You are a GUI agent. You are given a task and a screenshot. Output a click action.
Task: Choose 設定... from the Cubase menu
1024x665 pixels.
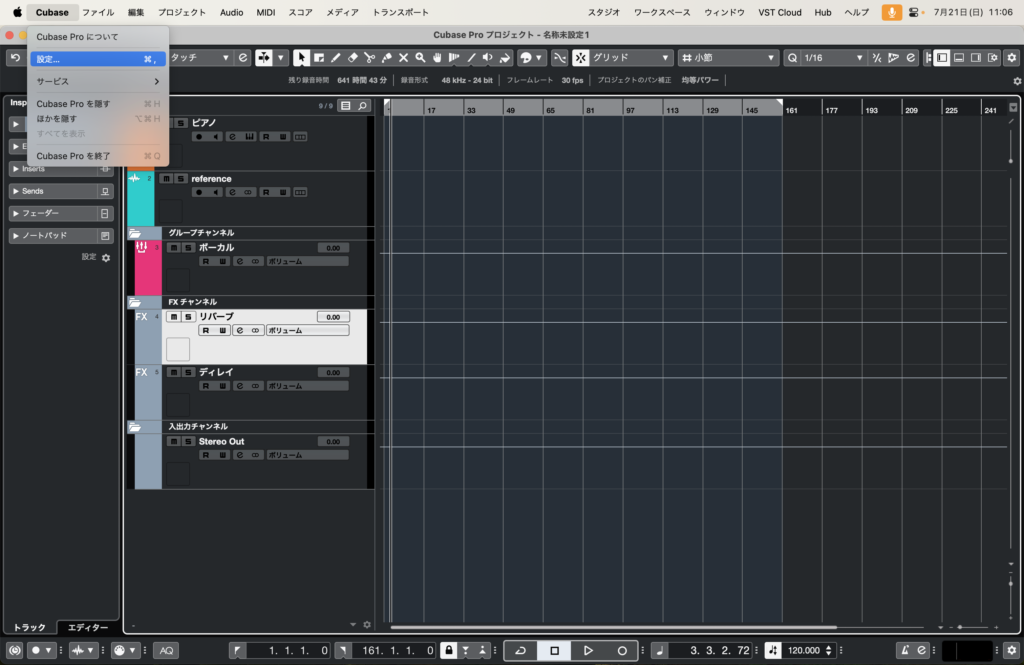click(97, 59)
